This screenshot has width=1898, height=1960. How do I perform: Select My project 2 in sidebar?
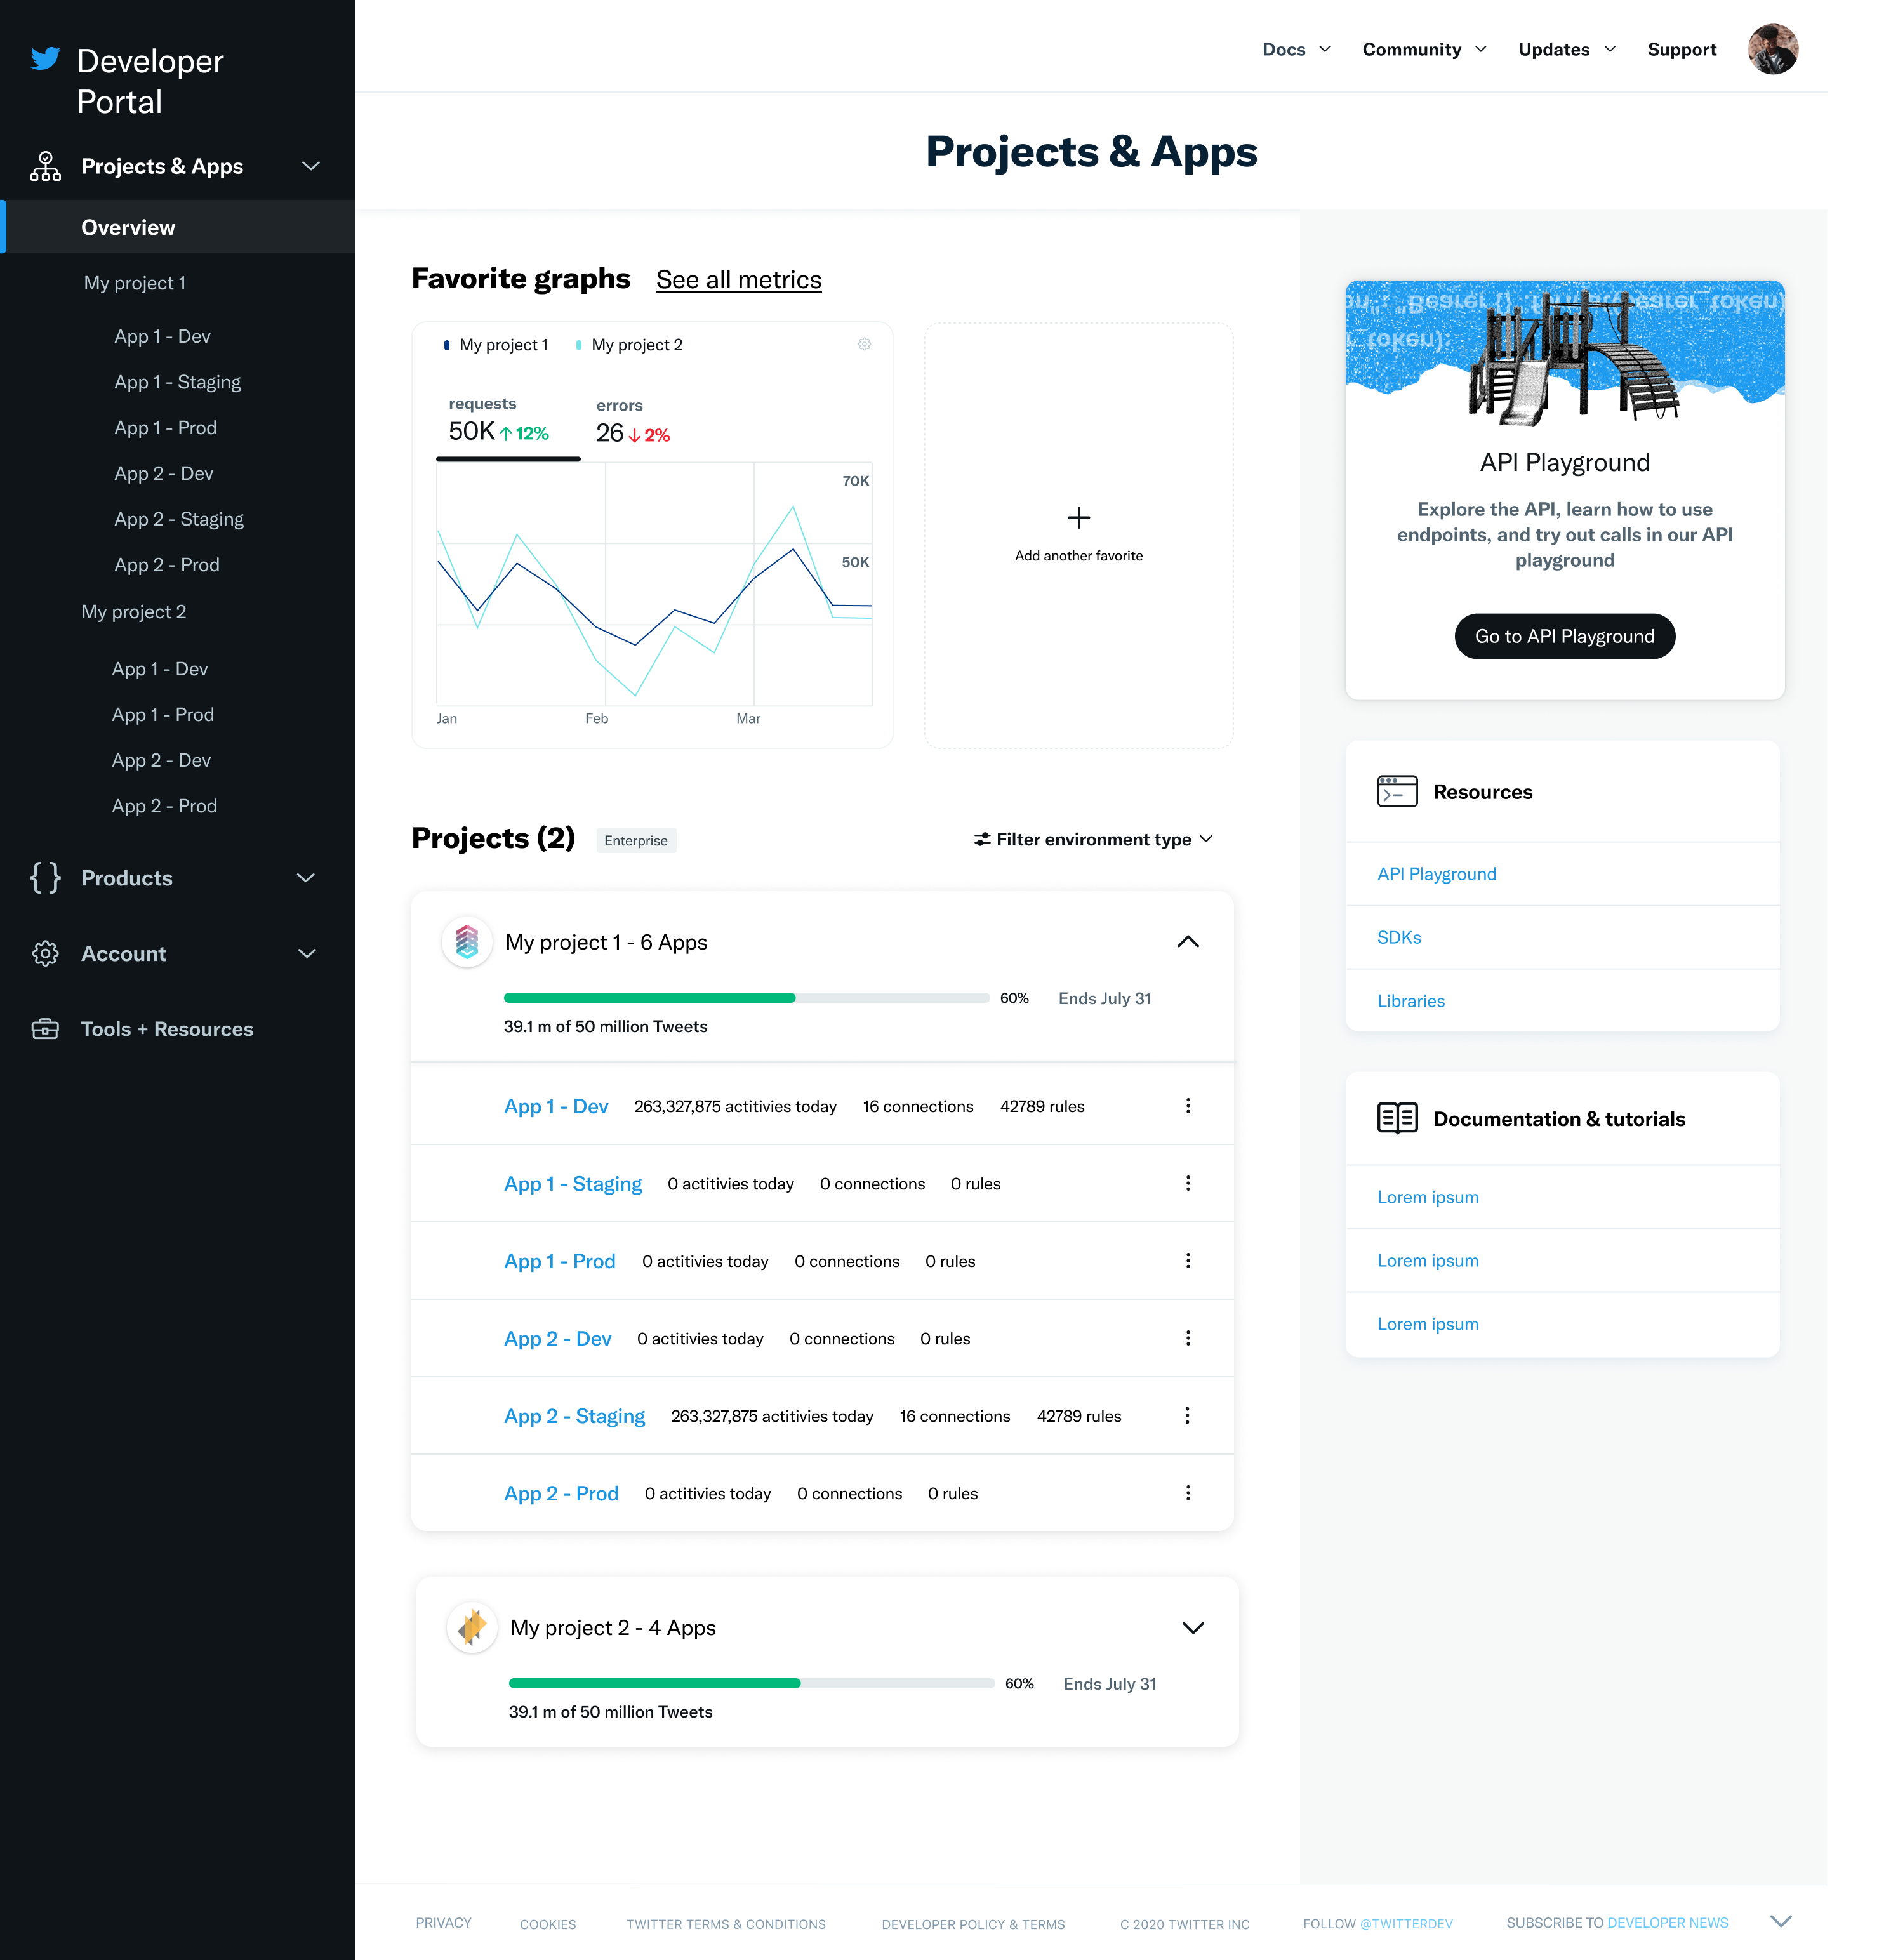[133, 611]
